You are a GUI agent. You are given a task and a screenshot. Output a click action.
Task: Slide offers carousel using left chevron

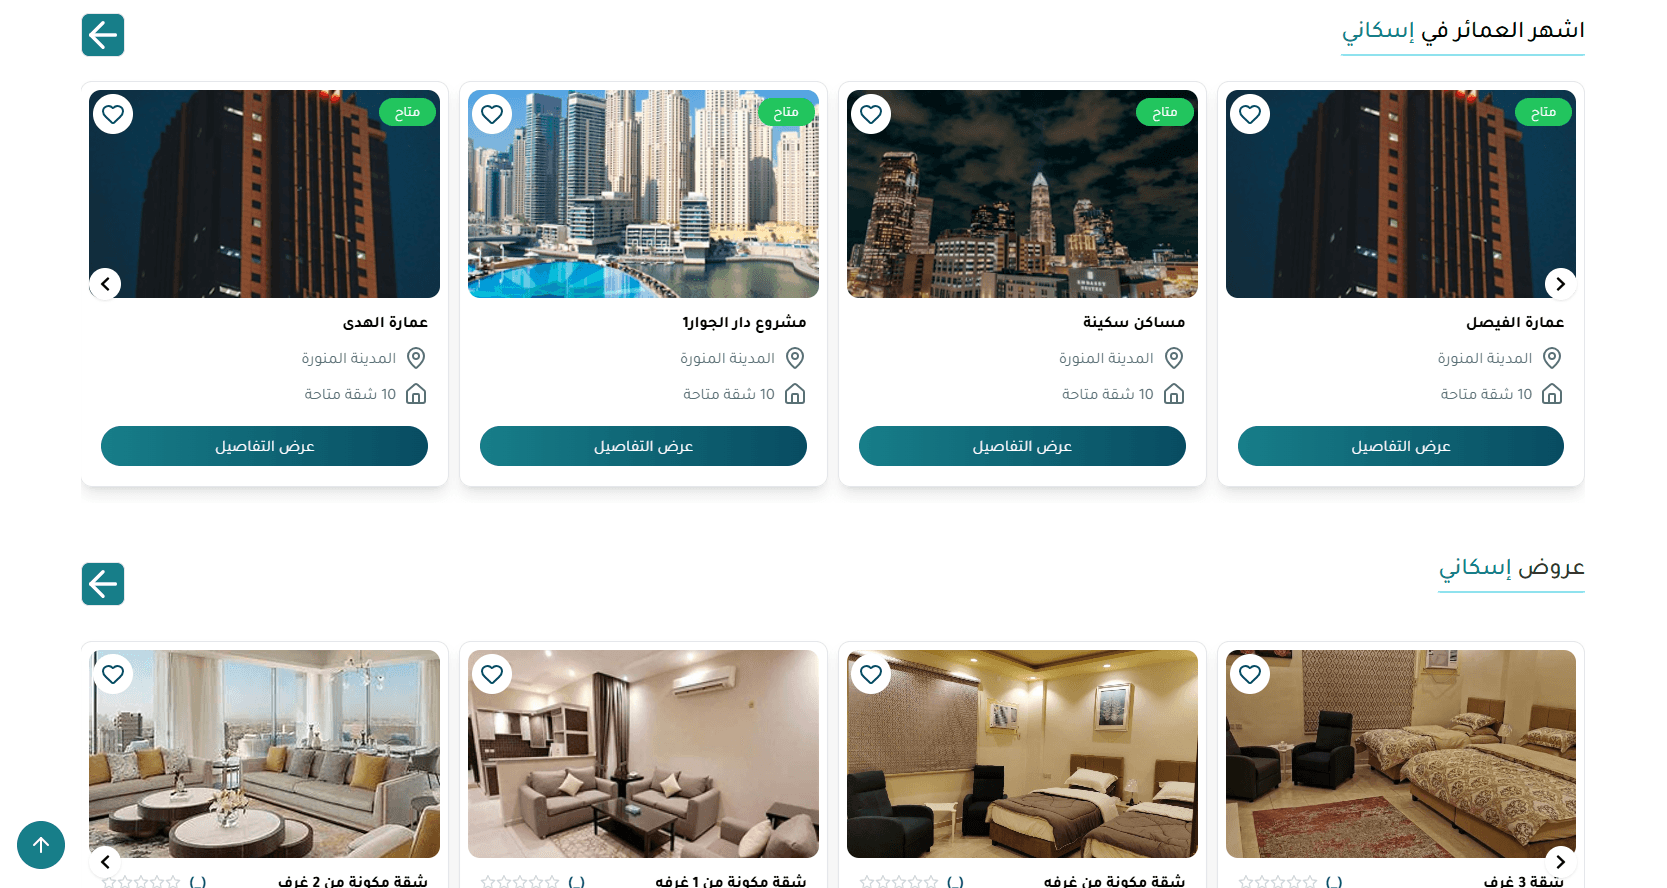click(105, 861)
